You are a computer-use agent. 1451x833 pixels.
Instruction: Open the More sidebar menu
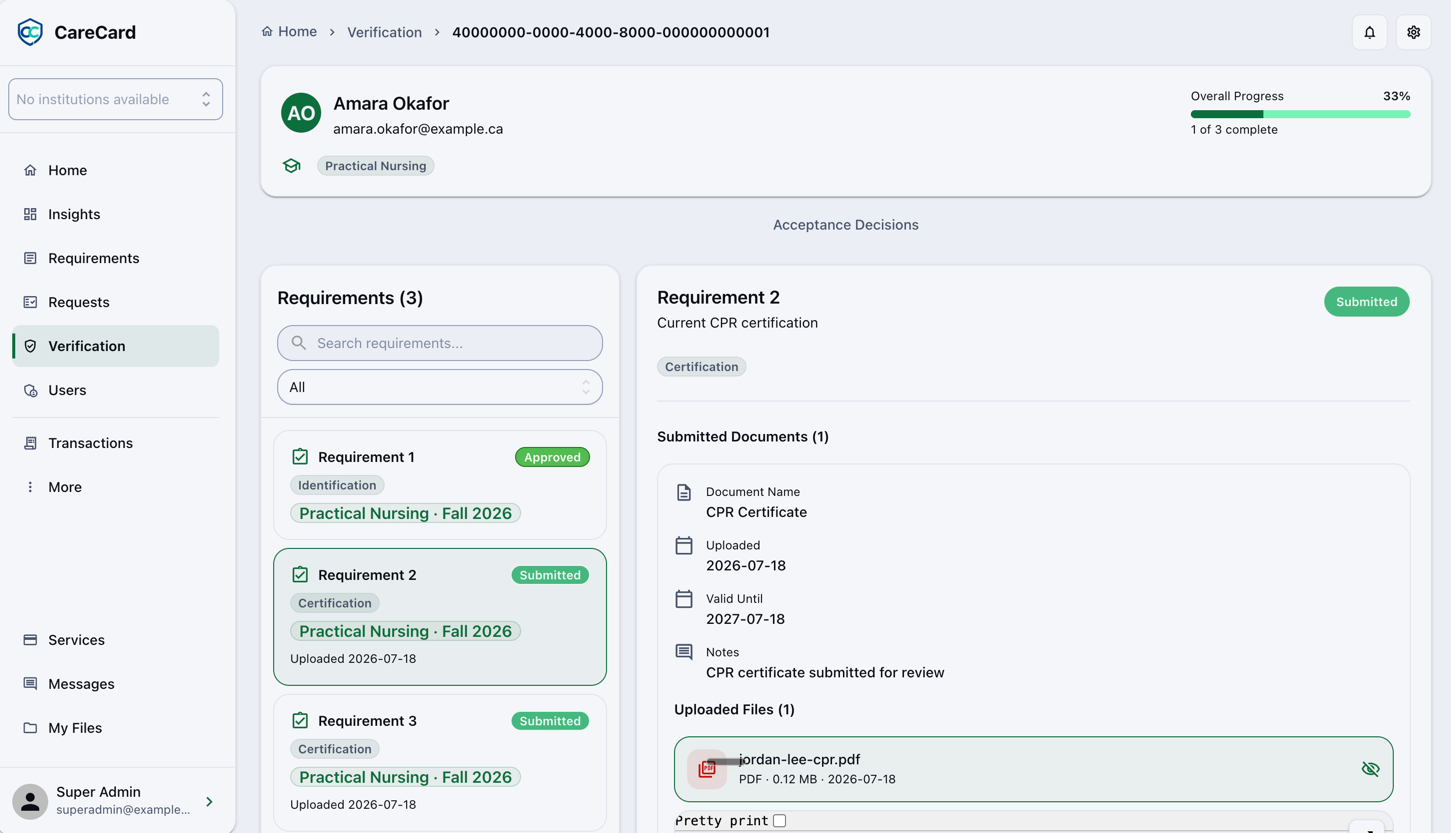(115, 487)
